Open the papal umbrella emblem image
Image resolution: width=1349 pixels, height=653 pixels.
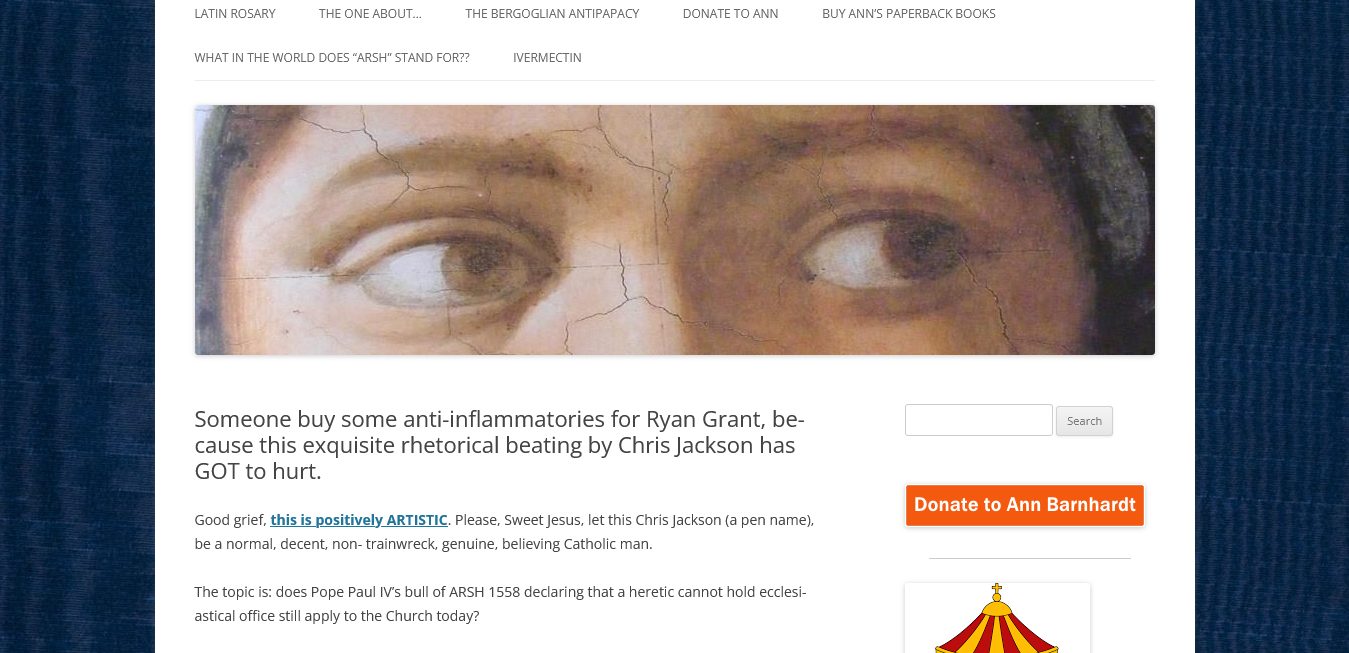[997, 618]
